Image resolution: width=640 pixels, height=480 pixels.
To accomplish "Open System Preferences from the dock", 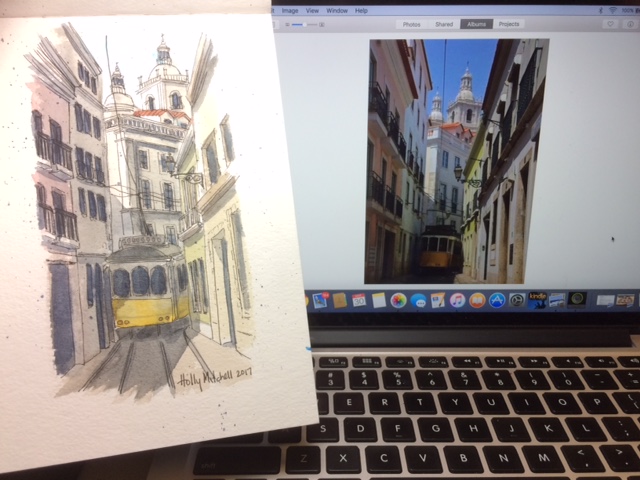I will [x=517, y=300].
